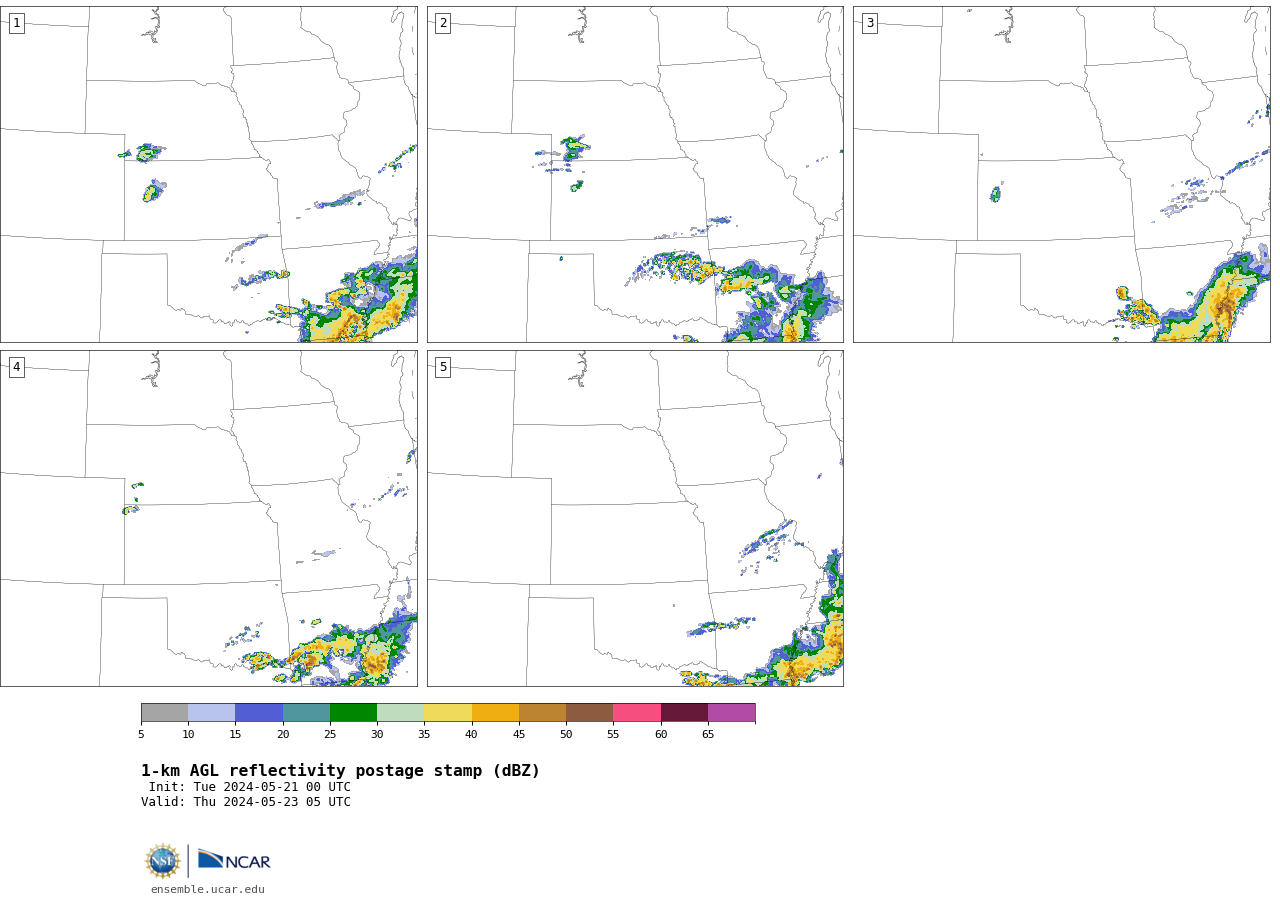Open ensemble member 4 reflectivity map

coord(208,518)
